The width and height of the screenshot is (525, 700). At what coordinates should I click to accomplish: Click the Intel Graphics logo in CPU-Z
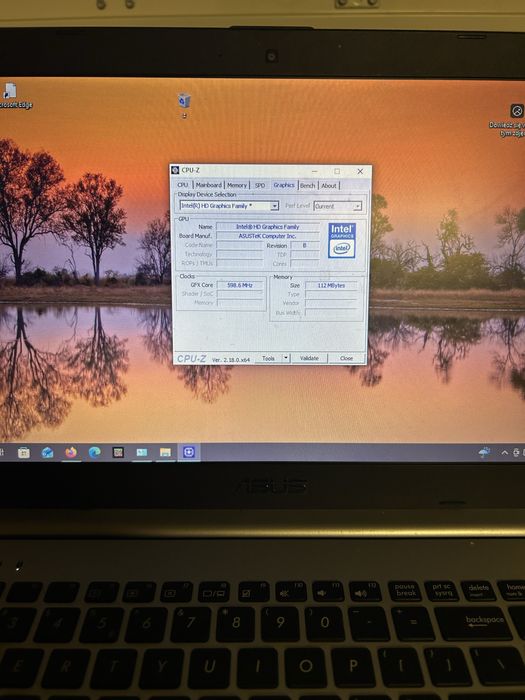[x=342, y=240]
